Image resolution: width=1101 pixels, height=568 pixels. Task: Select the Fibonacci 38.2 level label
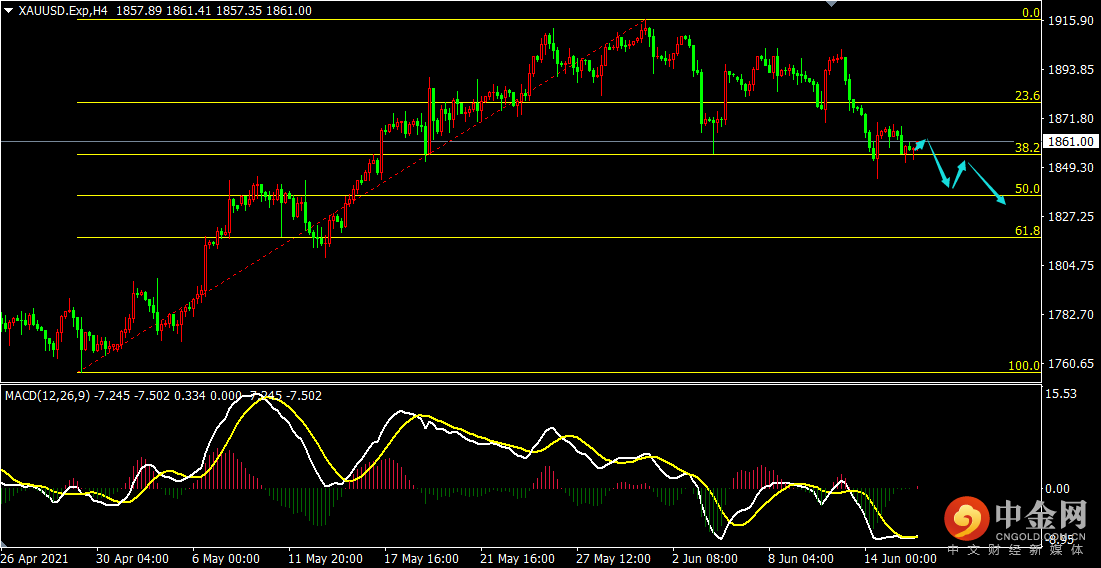point(1028,148)
